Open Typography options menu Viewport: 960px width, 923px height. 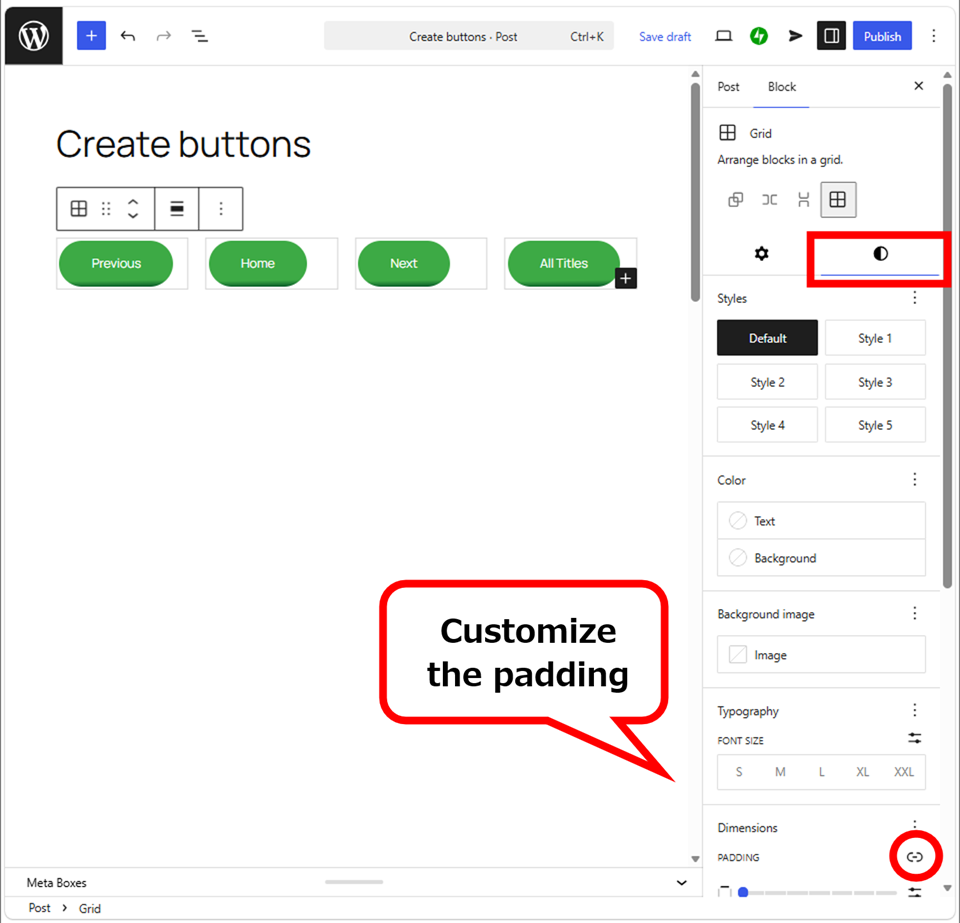click(915, 710)
